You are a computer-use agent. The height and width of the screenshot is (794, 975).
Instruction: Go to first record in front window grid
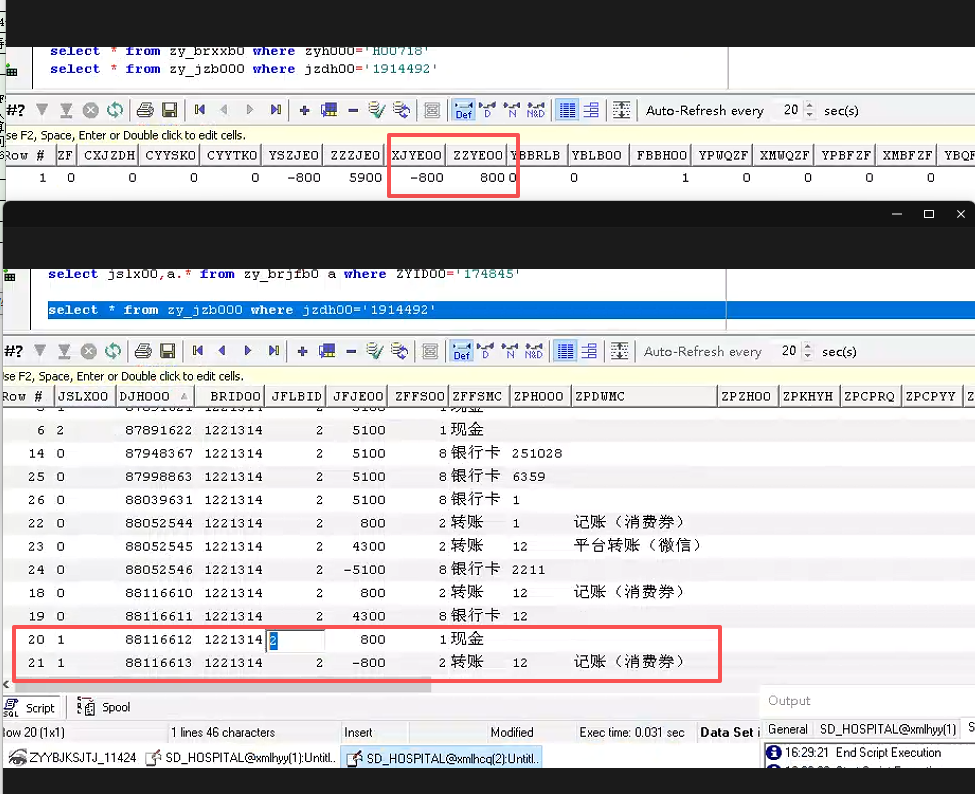pyautogui.click(x=198, y=351)
